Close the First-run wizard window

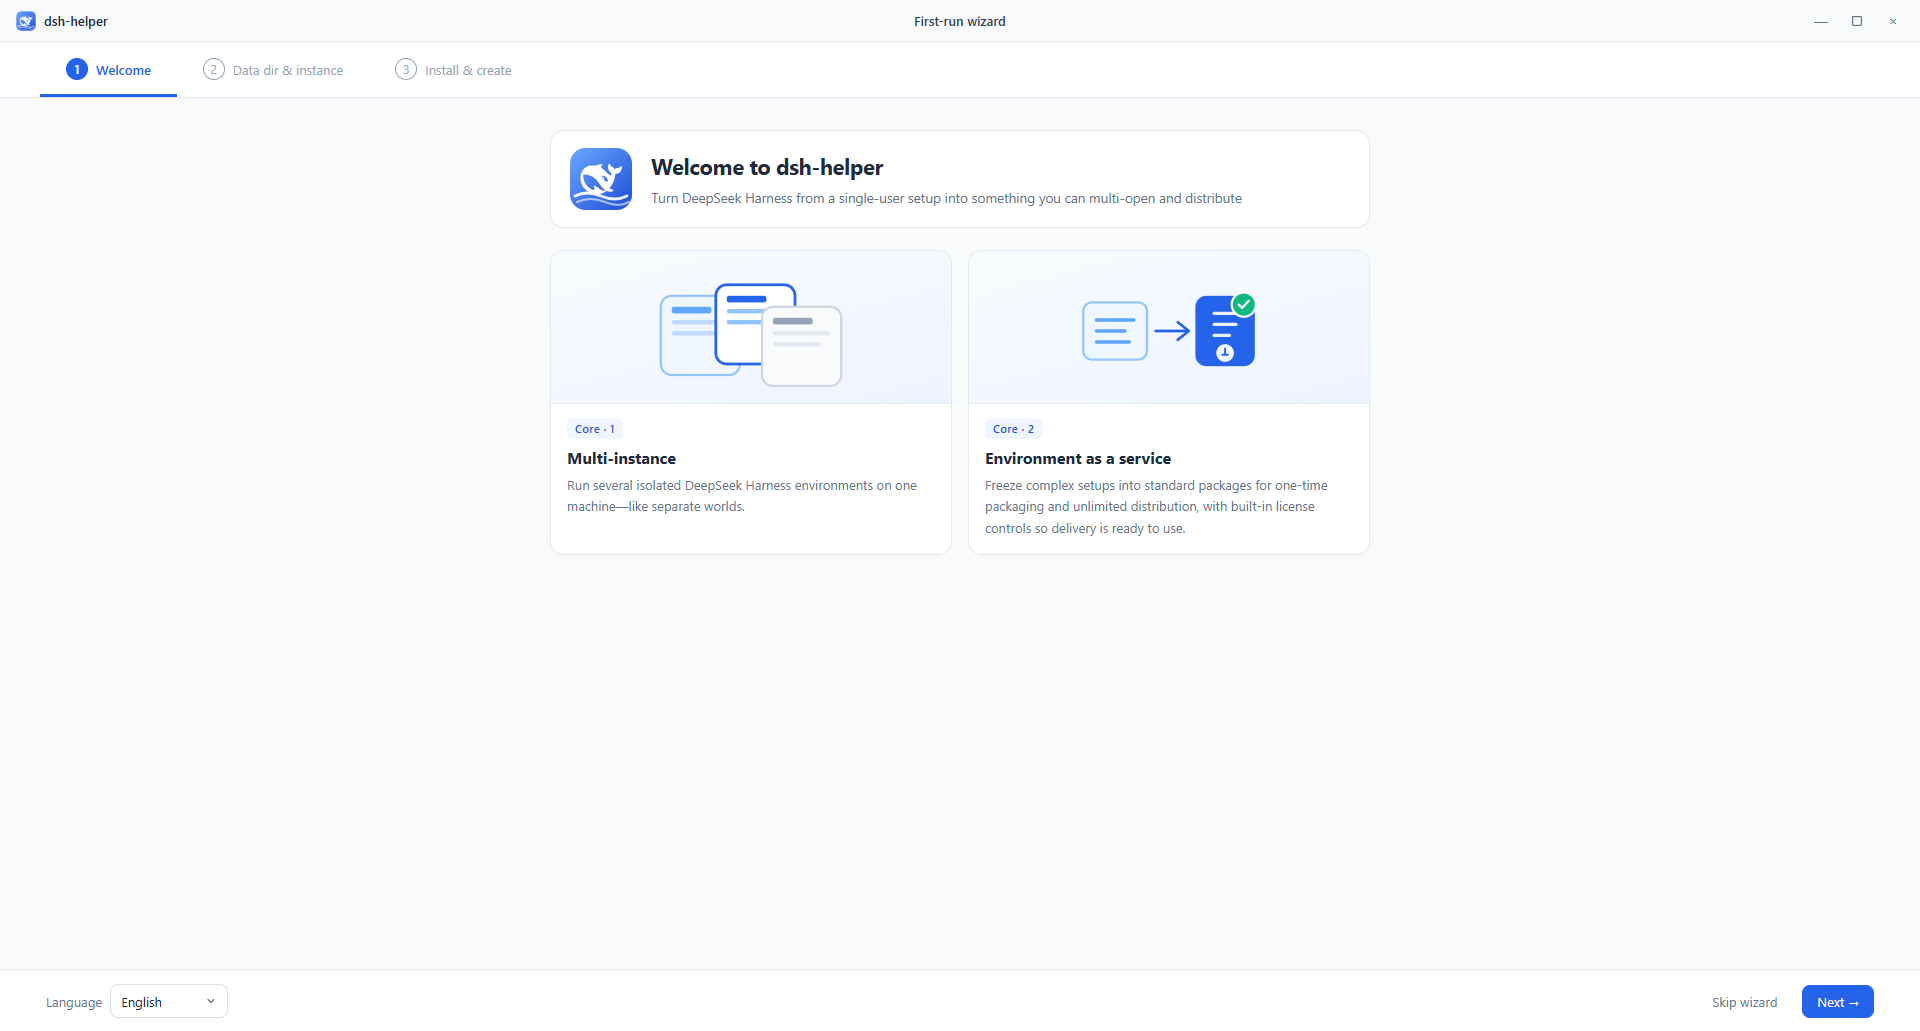pos(1893,21)
